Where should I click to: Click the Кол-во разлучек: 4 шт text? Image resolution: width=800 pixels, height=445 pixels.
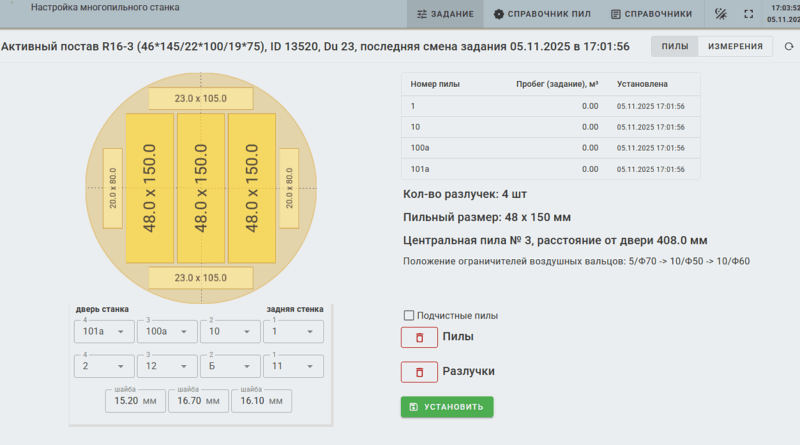(x=465, y=194)
